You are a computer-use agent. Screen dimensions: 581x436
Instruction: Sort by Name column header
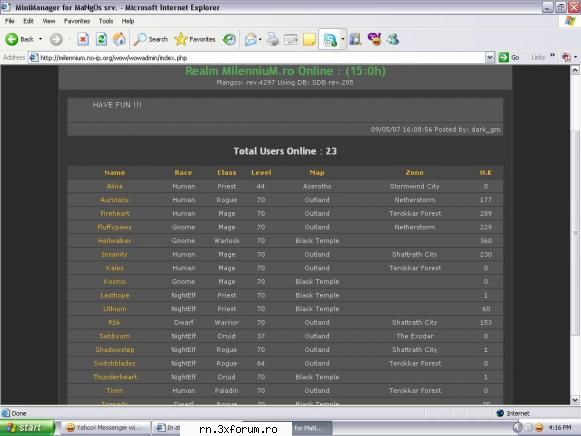pos(114,173)
